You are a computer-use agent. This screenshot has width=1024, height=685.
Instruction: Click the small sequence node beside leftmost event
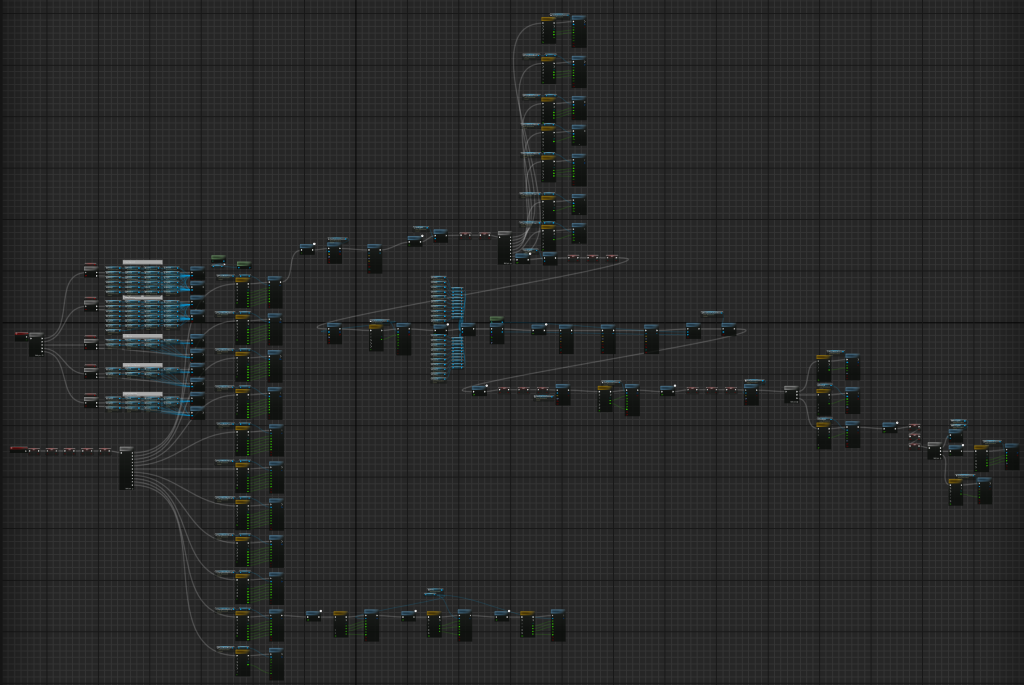pos(36,344)
